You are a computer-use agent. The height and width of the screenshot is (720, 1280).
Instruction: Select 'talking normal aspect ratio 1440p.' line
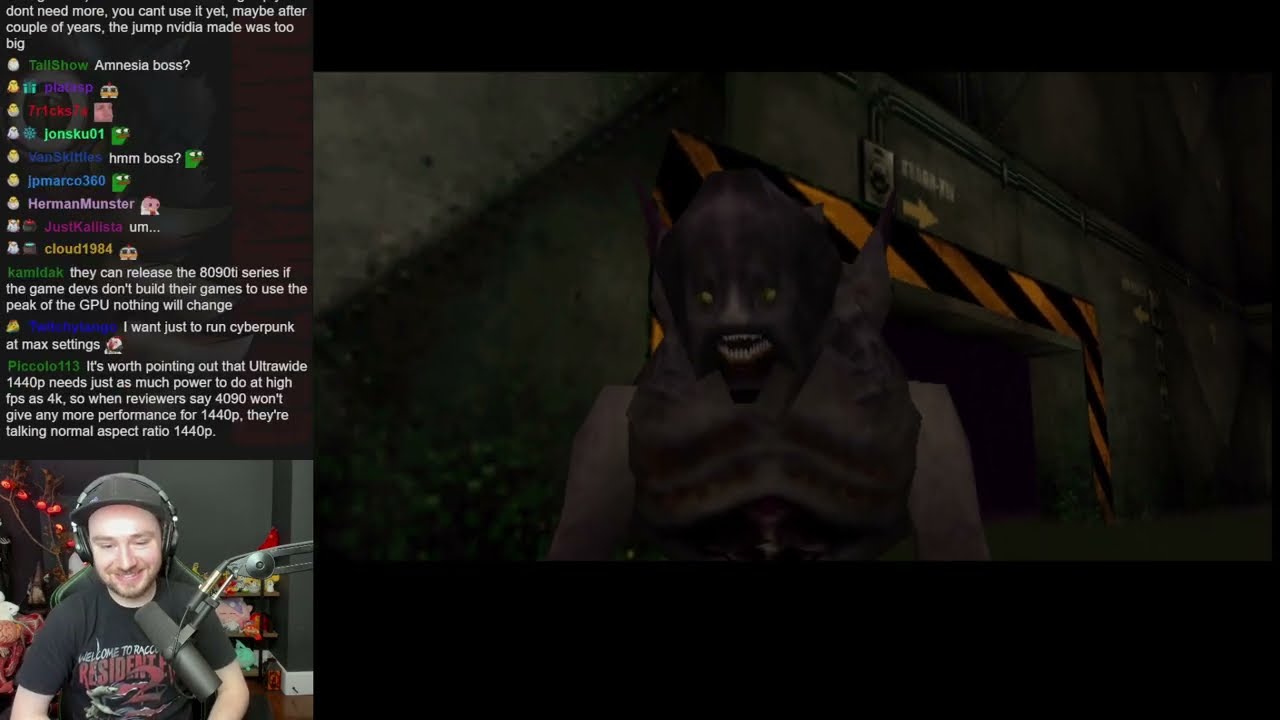[x=111, y=431]
